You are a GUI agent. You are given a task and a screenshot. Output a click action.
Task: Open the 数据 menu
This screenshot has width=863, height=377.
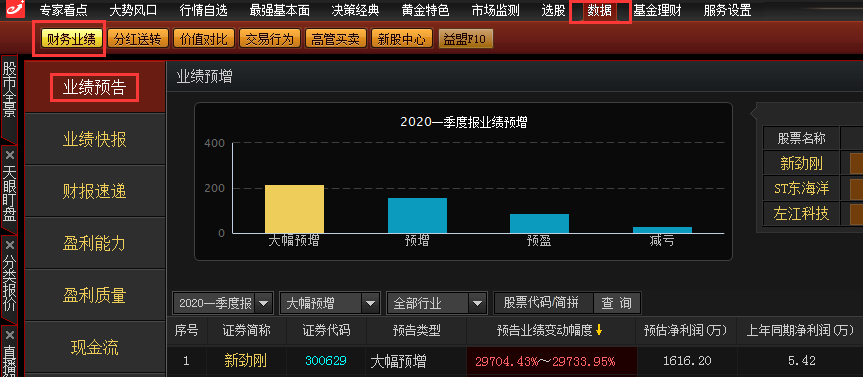click(x=599, y=10)
